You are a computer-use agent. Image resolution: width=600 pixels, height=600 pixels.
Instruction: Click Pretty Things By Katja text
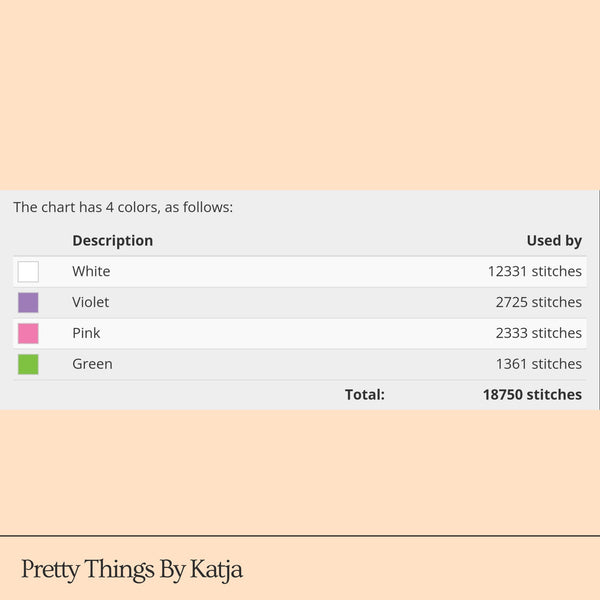point(132,570)
